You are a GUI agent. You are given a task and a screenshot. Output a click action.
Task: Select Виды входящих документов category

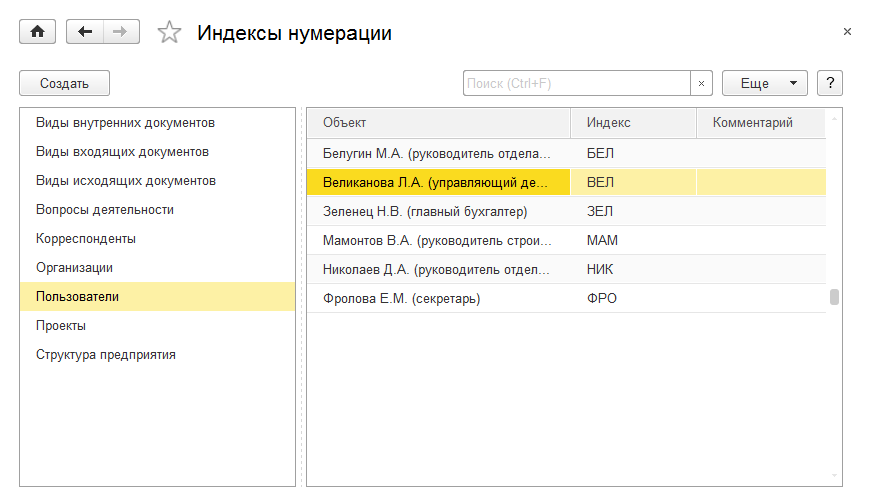click(122, 152)
